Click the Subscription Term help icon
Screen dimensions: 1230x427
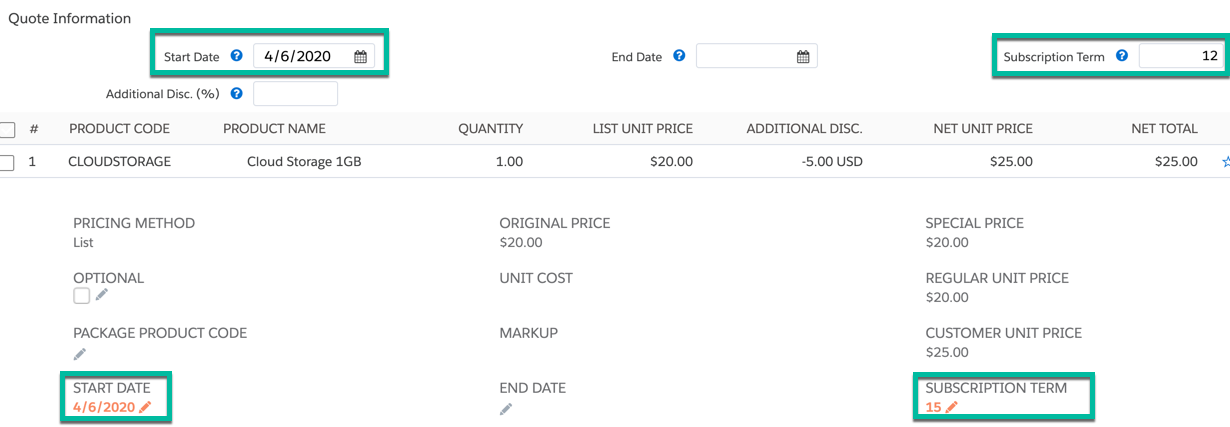point(1121,56)
